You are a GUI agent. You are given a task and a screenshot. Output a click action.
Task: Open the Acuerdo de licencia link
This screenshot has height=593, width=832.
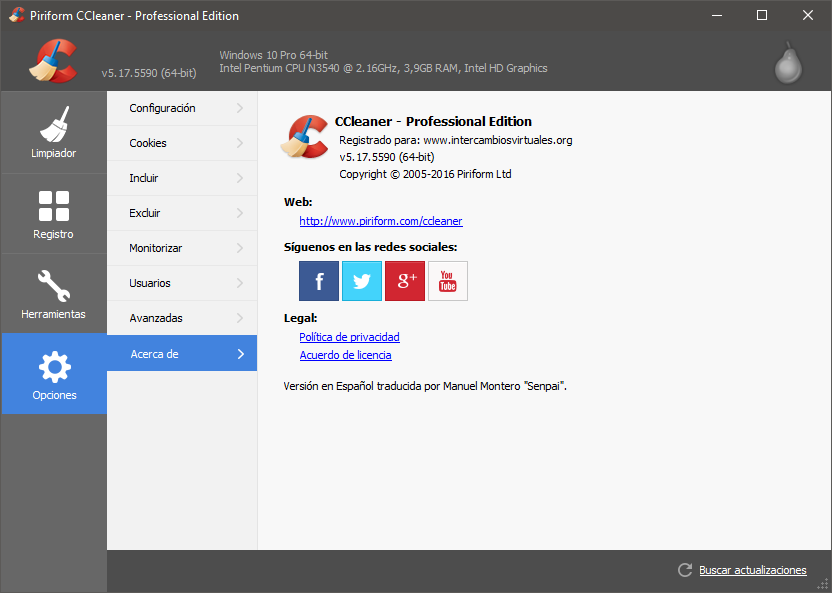[x=345, y=355]
